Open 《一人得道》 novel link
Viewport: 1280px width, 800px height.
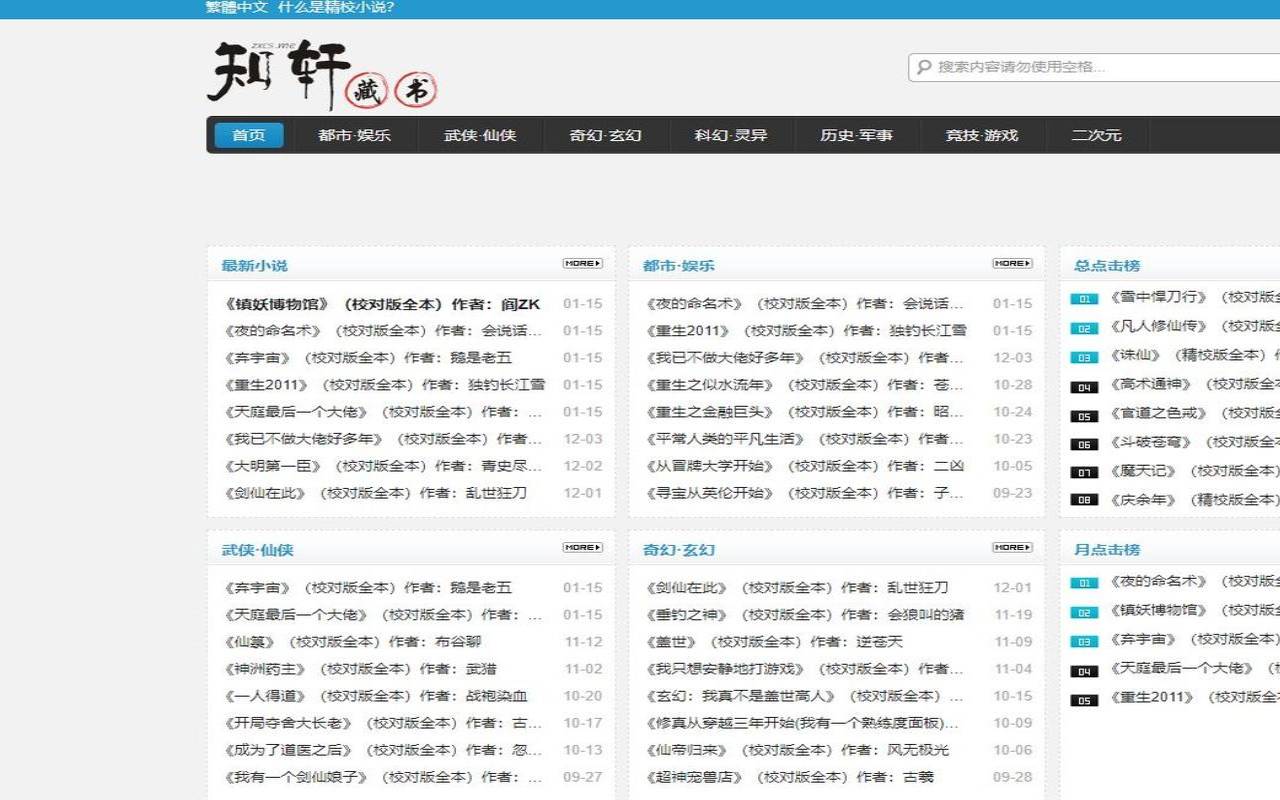[375, 696]
